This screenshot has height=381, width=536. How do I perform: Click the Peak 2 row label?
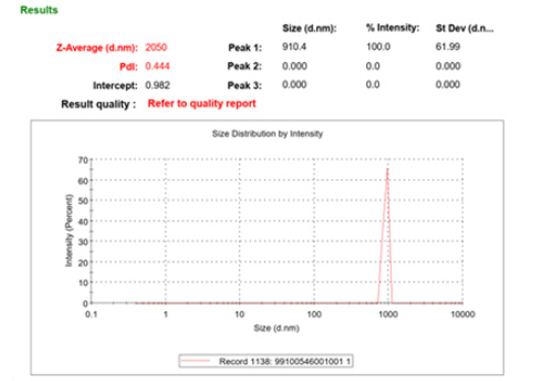click(x=245, y=66)
